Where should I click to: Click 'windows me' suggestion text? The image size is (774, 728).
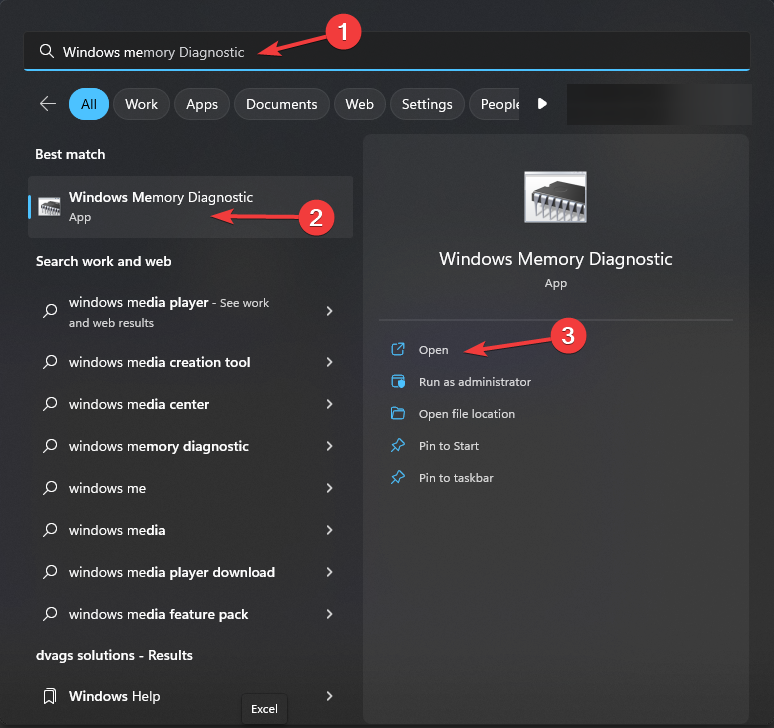pyautogui.click(x=107, y=488)
